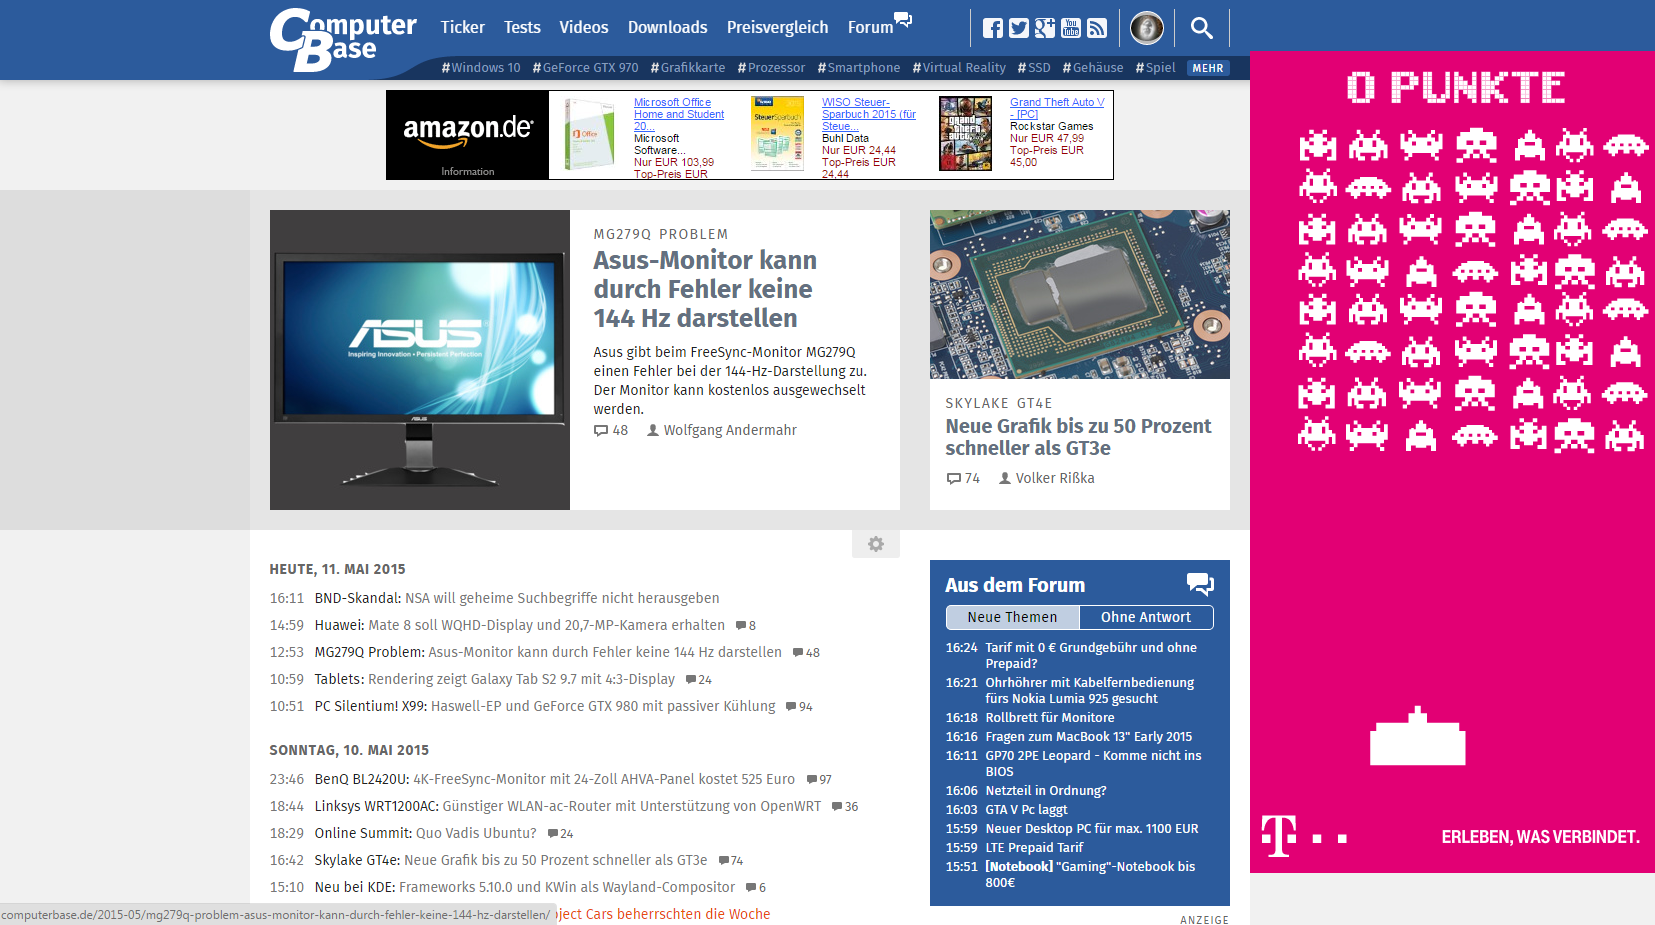Click comment bubble 94 beside PC Silentium news
1655x925 pixels.
coord(799,706)
